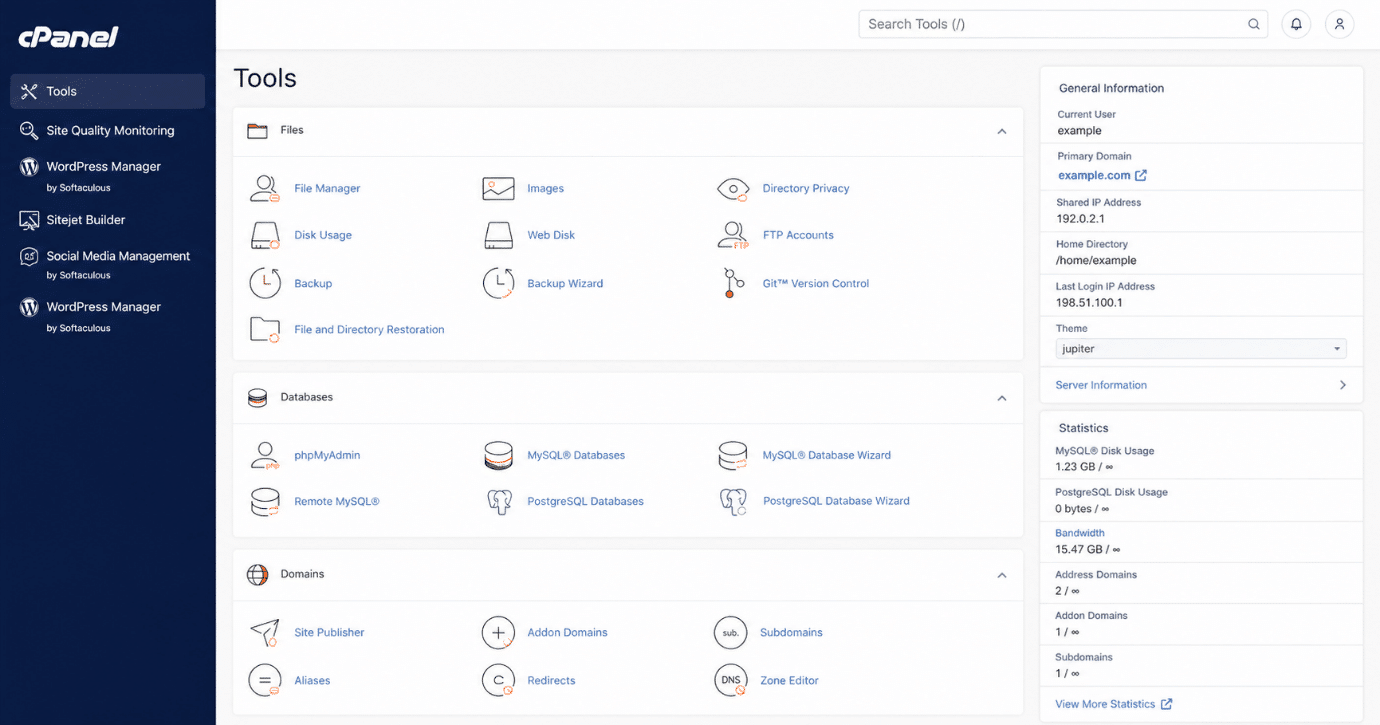Viewport: 1380px width, 725px height.
Task: Click the Redirects icon
Action: pyautogui.click(x=498, y=680)
